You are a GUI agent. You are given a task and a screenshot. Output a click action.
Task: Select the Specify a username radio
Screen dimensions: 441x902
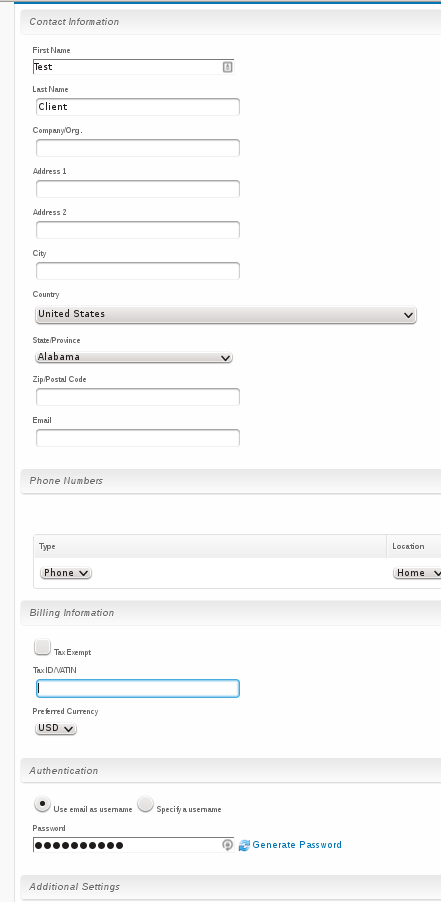(145, 804)
